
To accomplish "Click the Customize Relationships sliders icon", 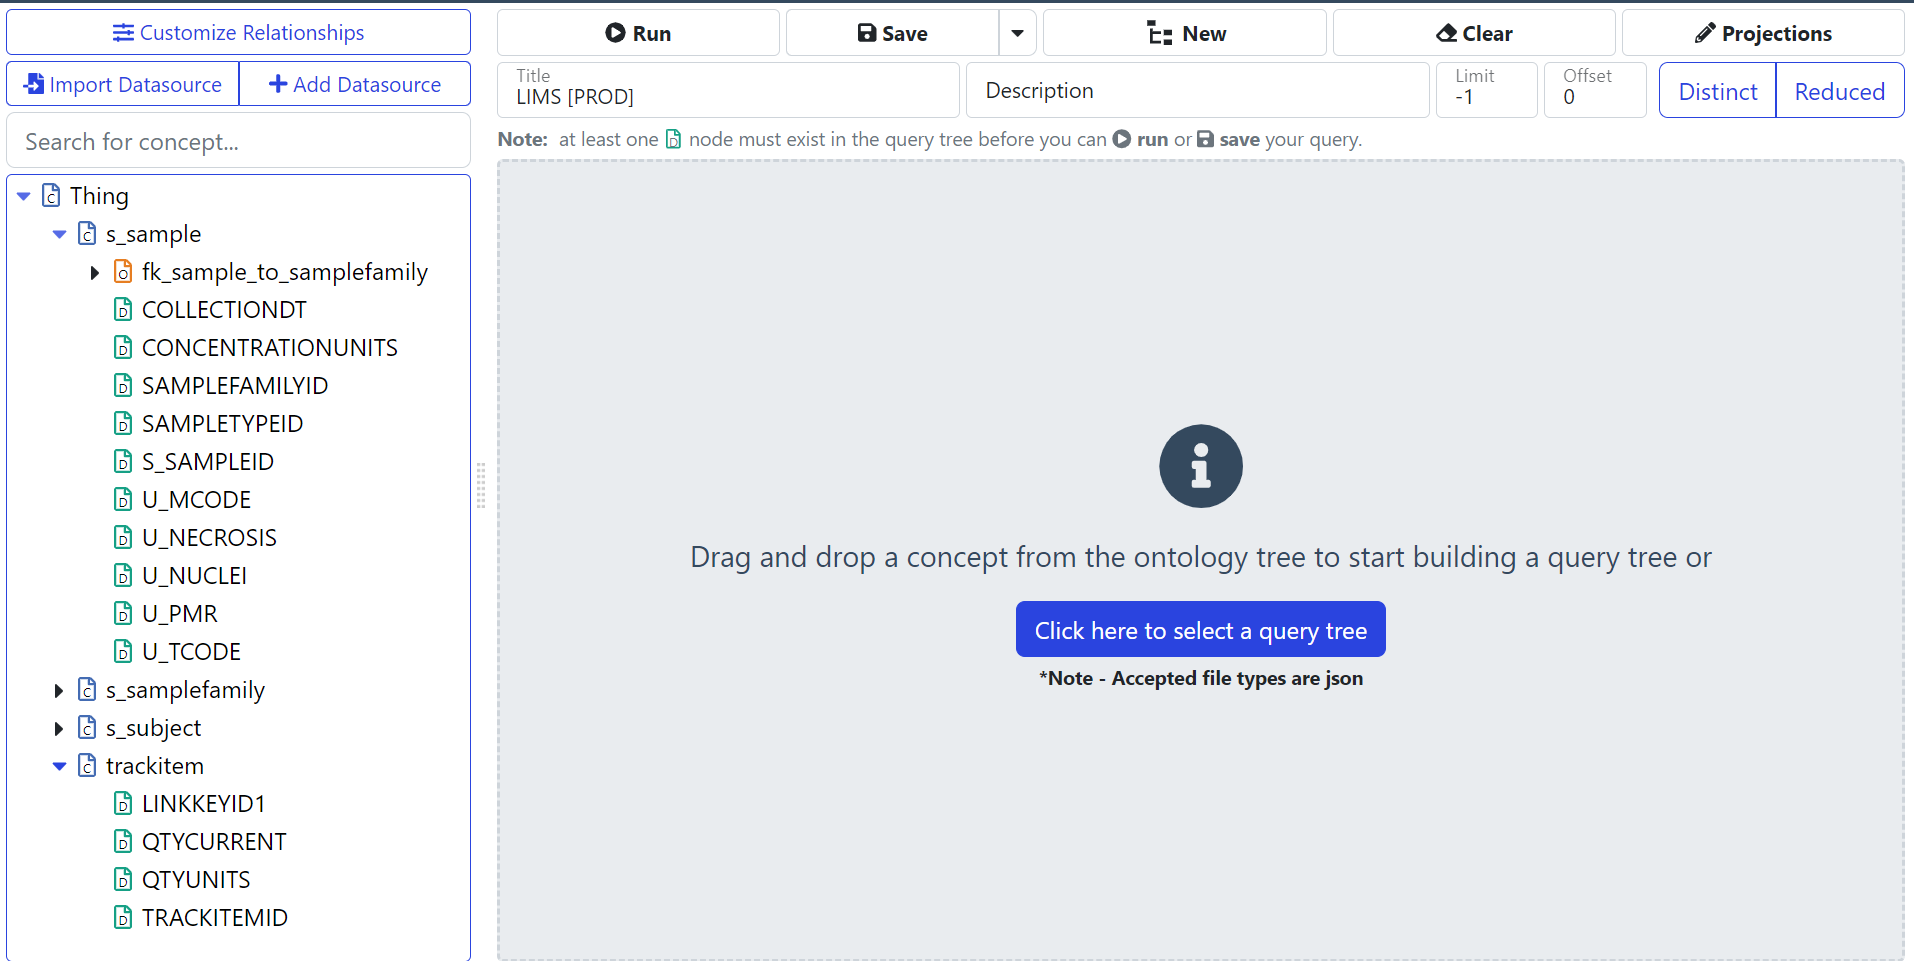I will coord(123,33).
